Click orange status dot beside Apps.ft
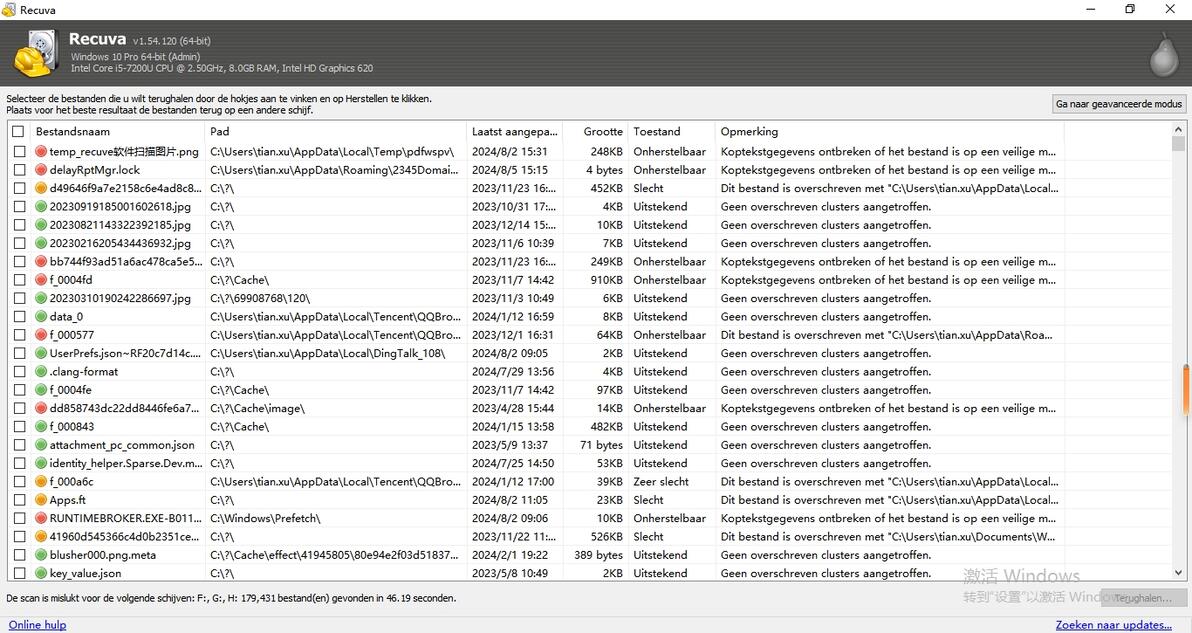This screenshot has width=1192, height=633. pyautogui.click(x=41, y=500)
